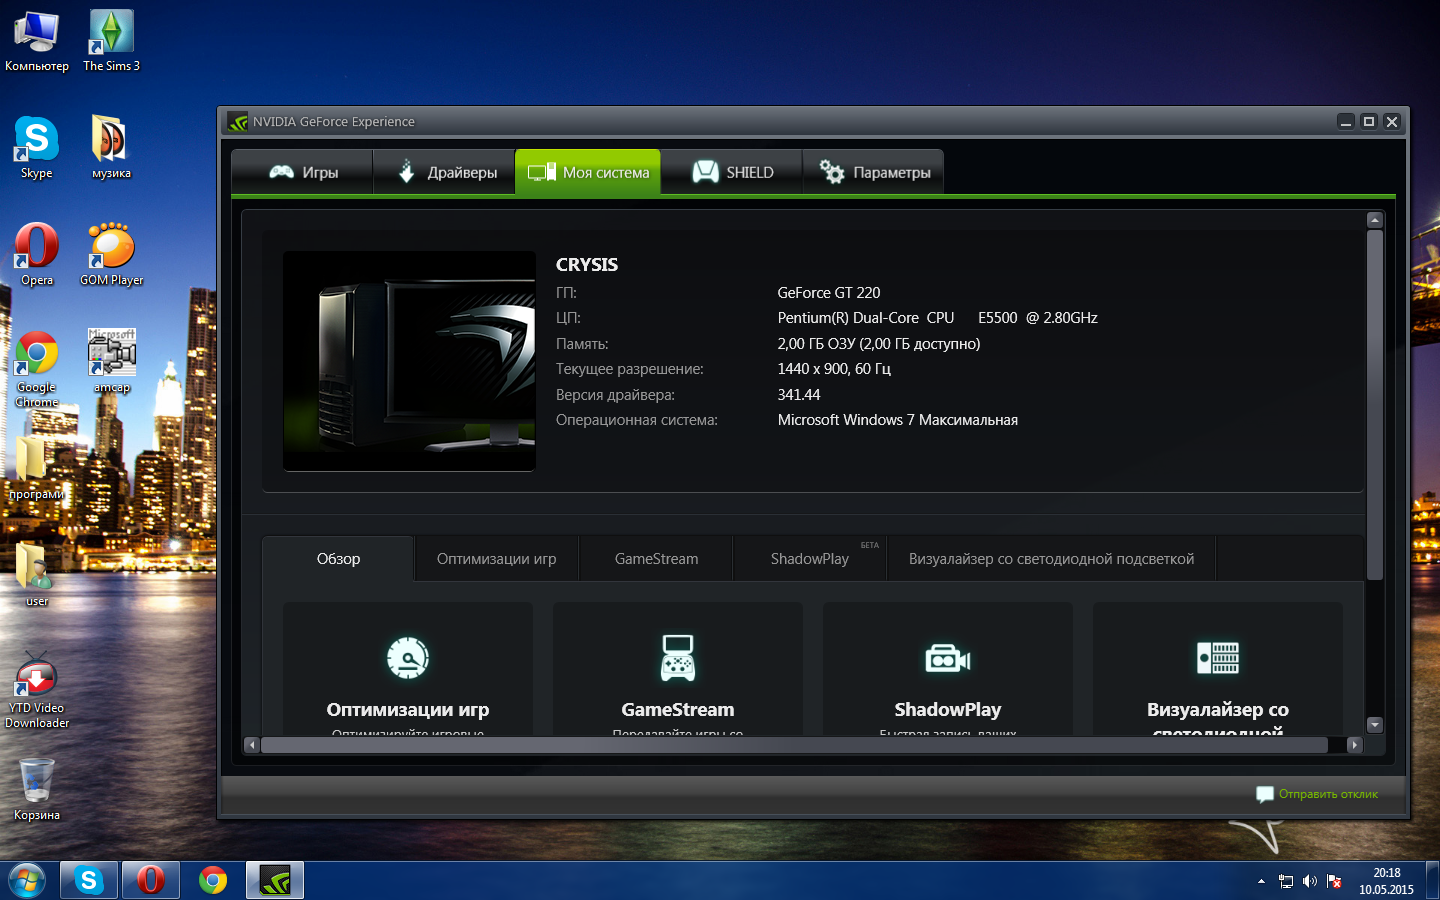Click the GeForce GT 220 value
This screenshot has width=1440, height=900.
pos(829,293)
